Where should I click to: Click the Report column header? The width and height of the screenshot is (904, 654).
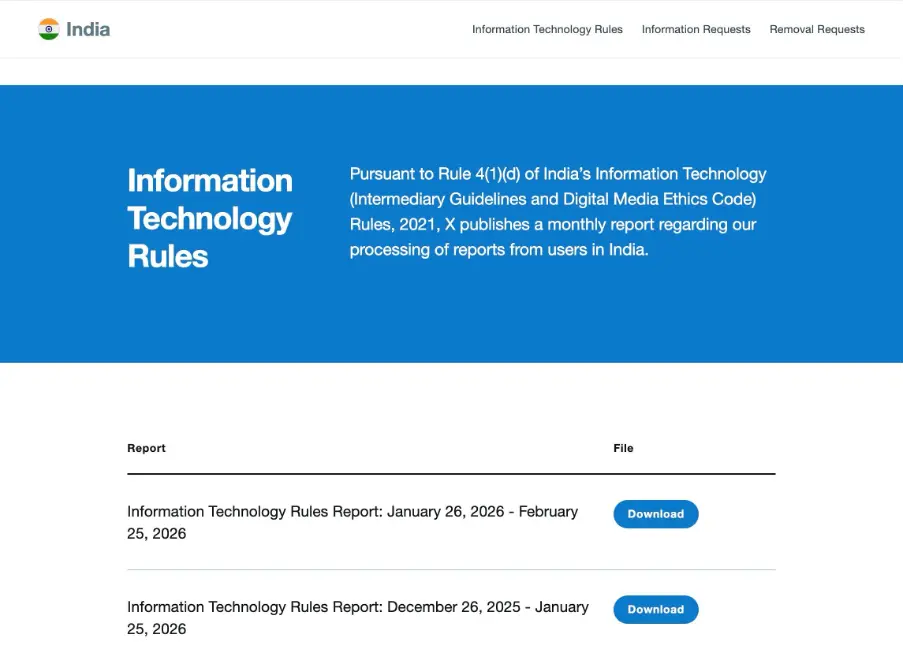click(146, 448)
